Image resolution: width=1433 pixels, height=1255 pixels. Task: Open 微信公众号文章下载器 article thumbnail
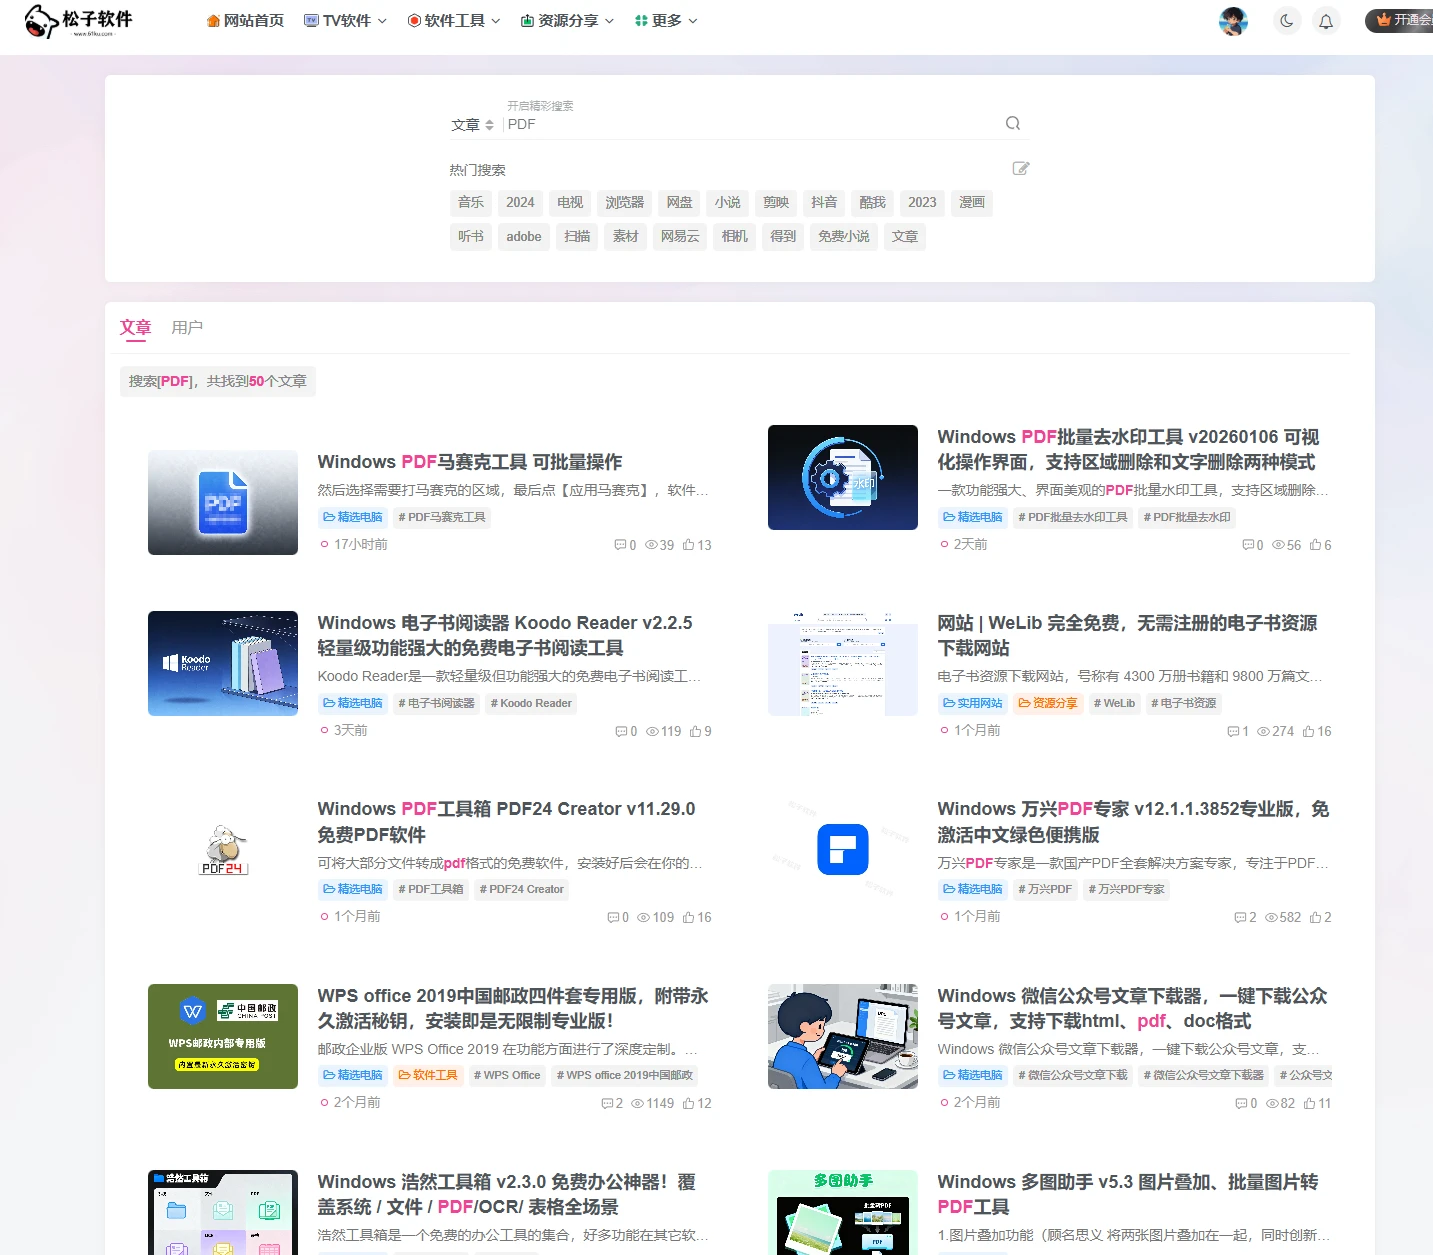pyautogui.click(x=843, y=1036)
